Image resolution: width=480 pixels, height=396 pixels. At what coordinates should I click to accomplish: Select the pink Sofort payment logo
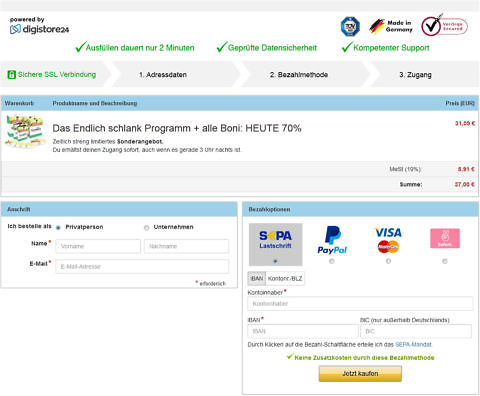pos(445,238)
